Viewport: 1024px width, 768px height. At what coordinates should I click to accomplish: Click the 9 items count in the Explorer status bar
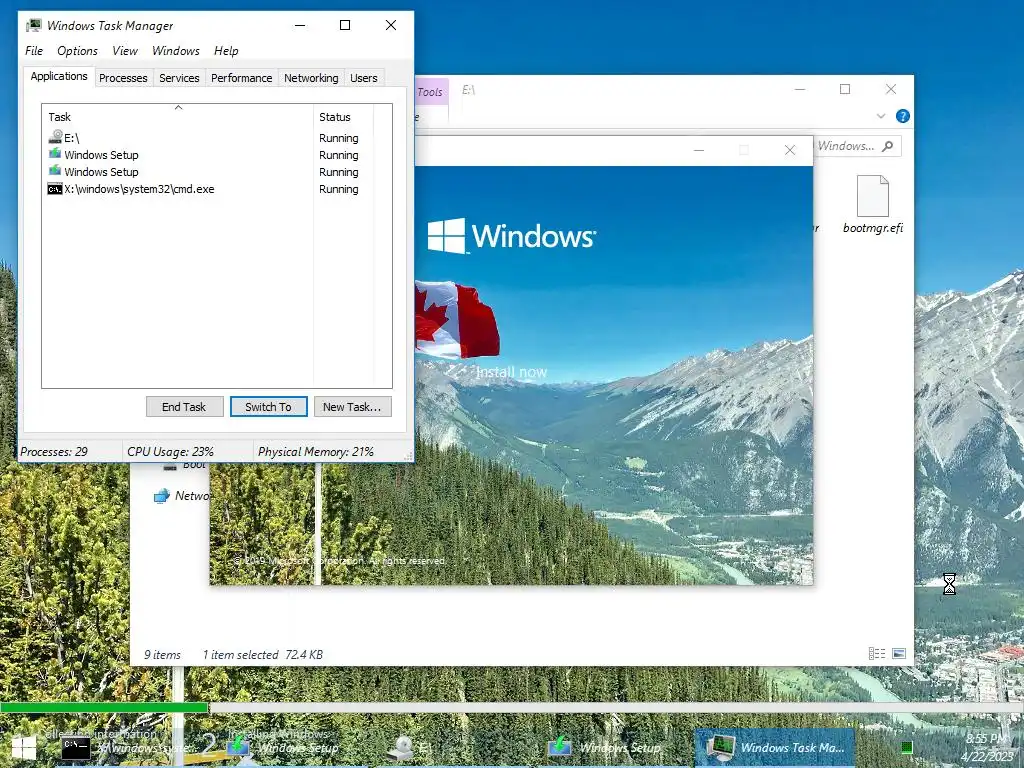tap(162, 654)
